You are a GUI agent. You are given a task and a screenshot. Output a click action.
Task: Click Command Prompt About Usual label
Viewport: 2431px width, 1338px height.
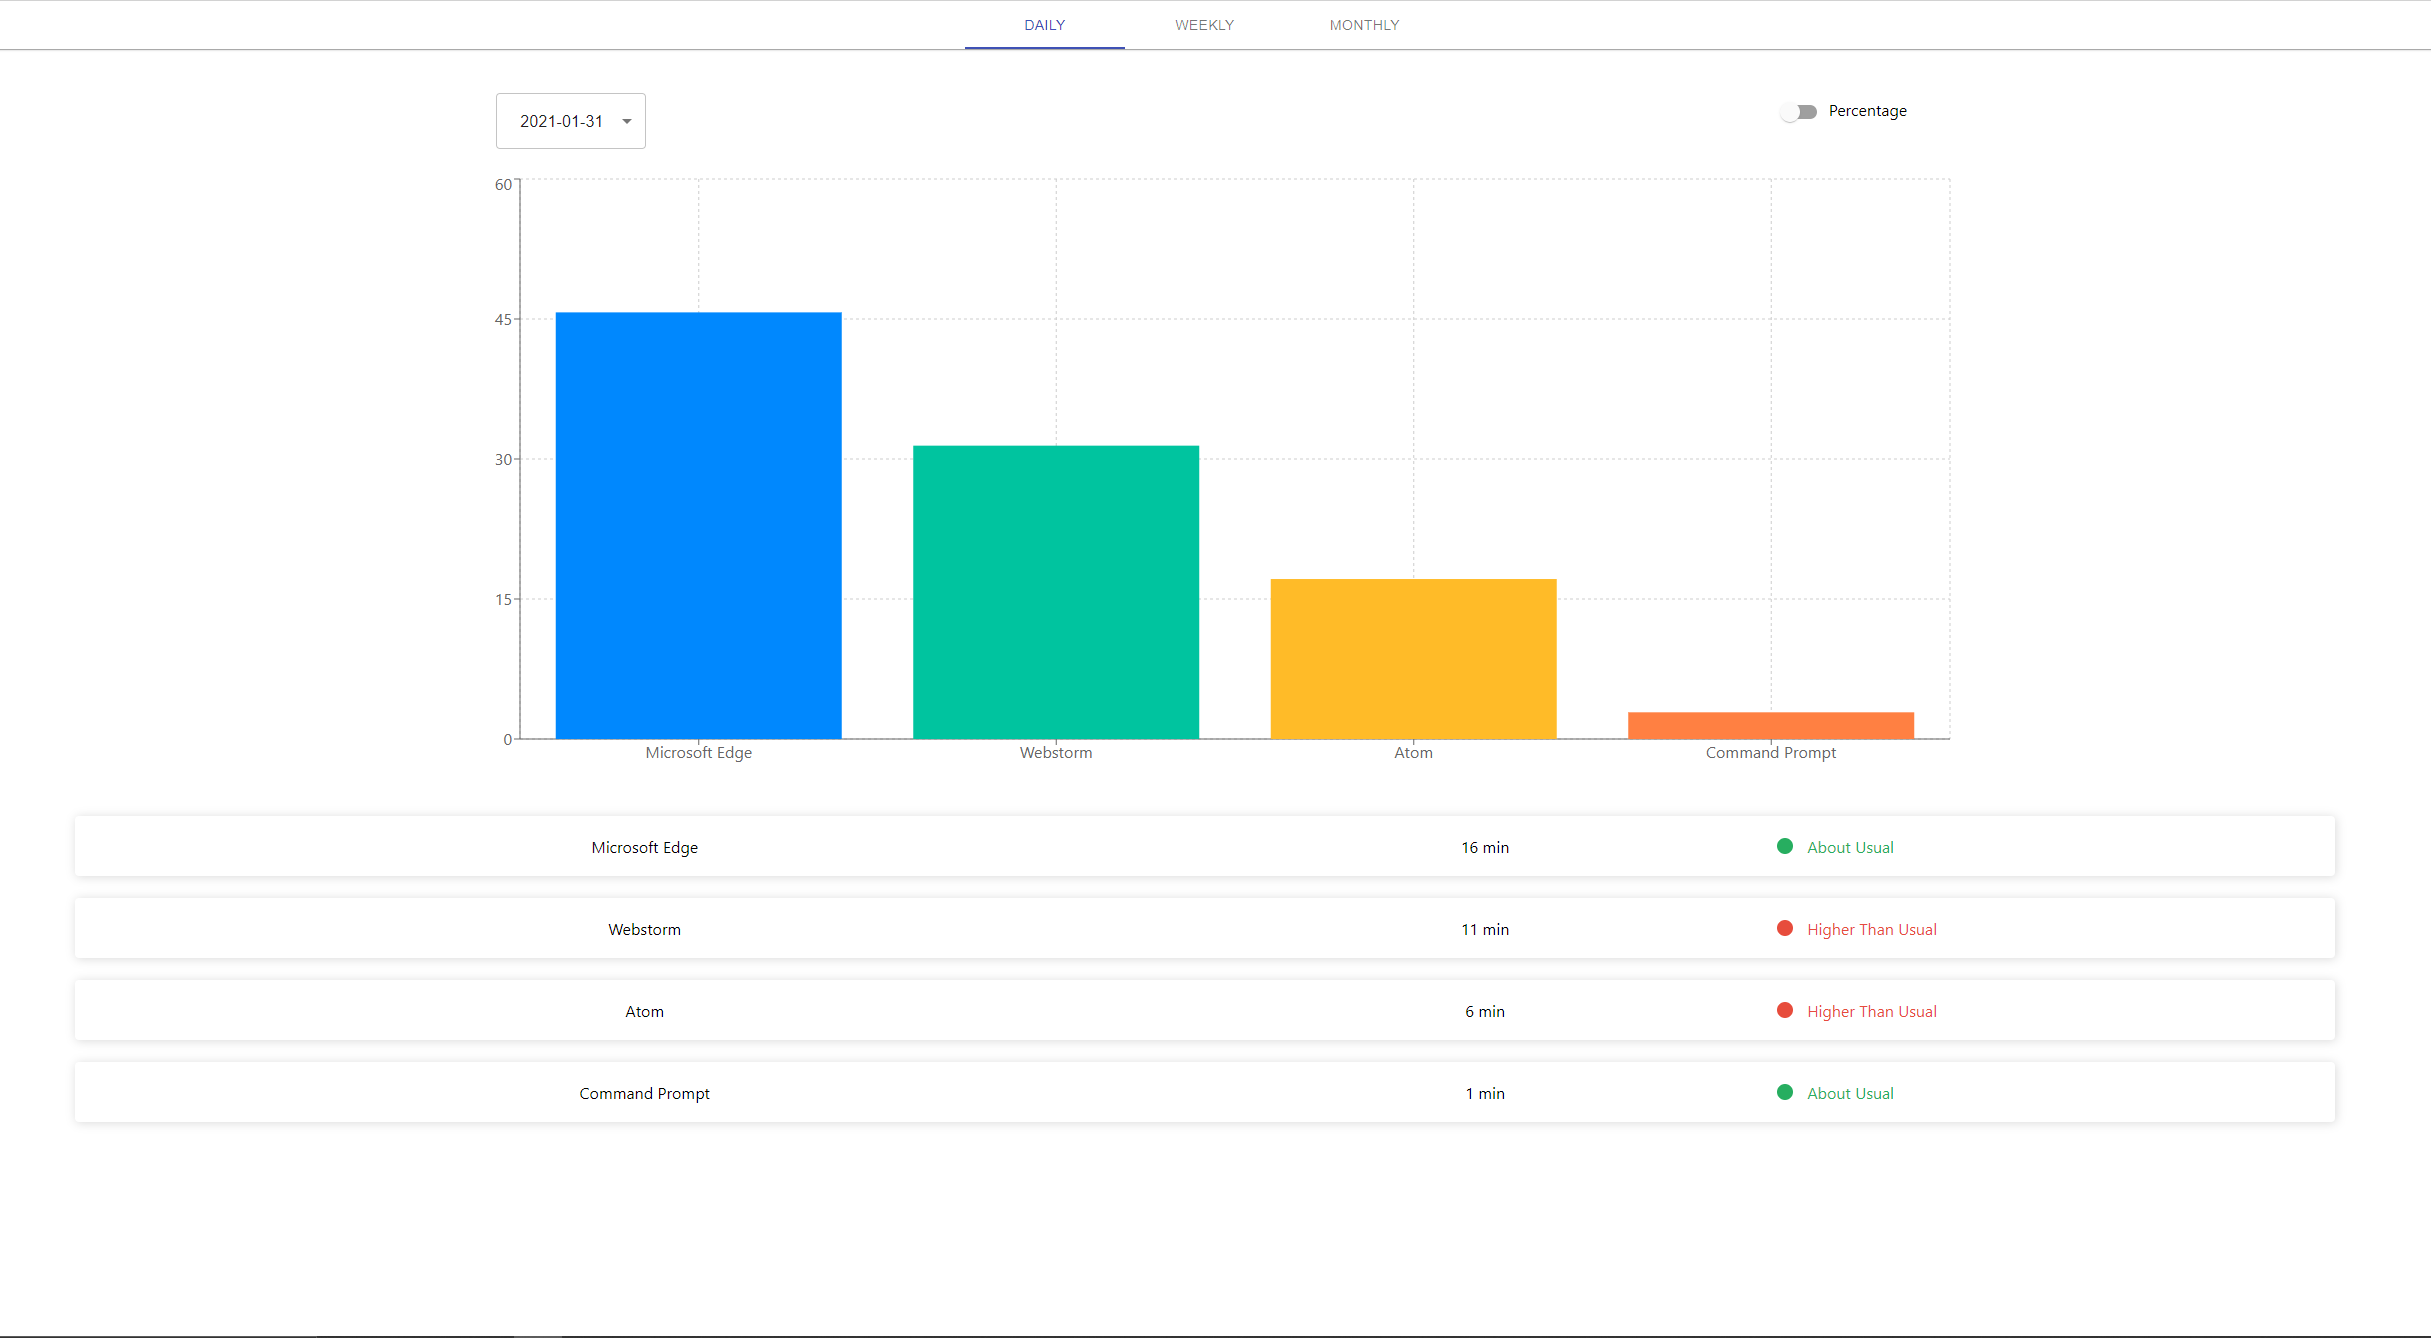coord(1850,1094)
